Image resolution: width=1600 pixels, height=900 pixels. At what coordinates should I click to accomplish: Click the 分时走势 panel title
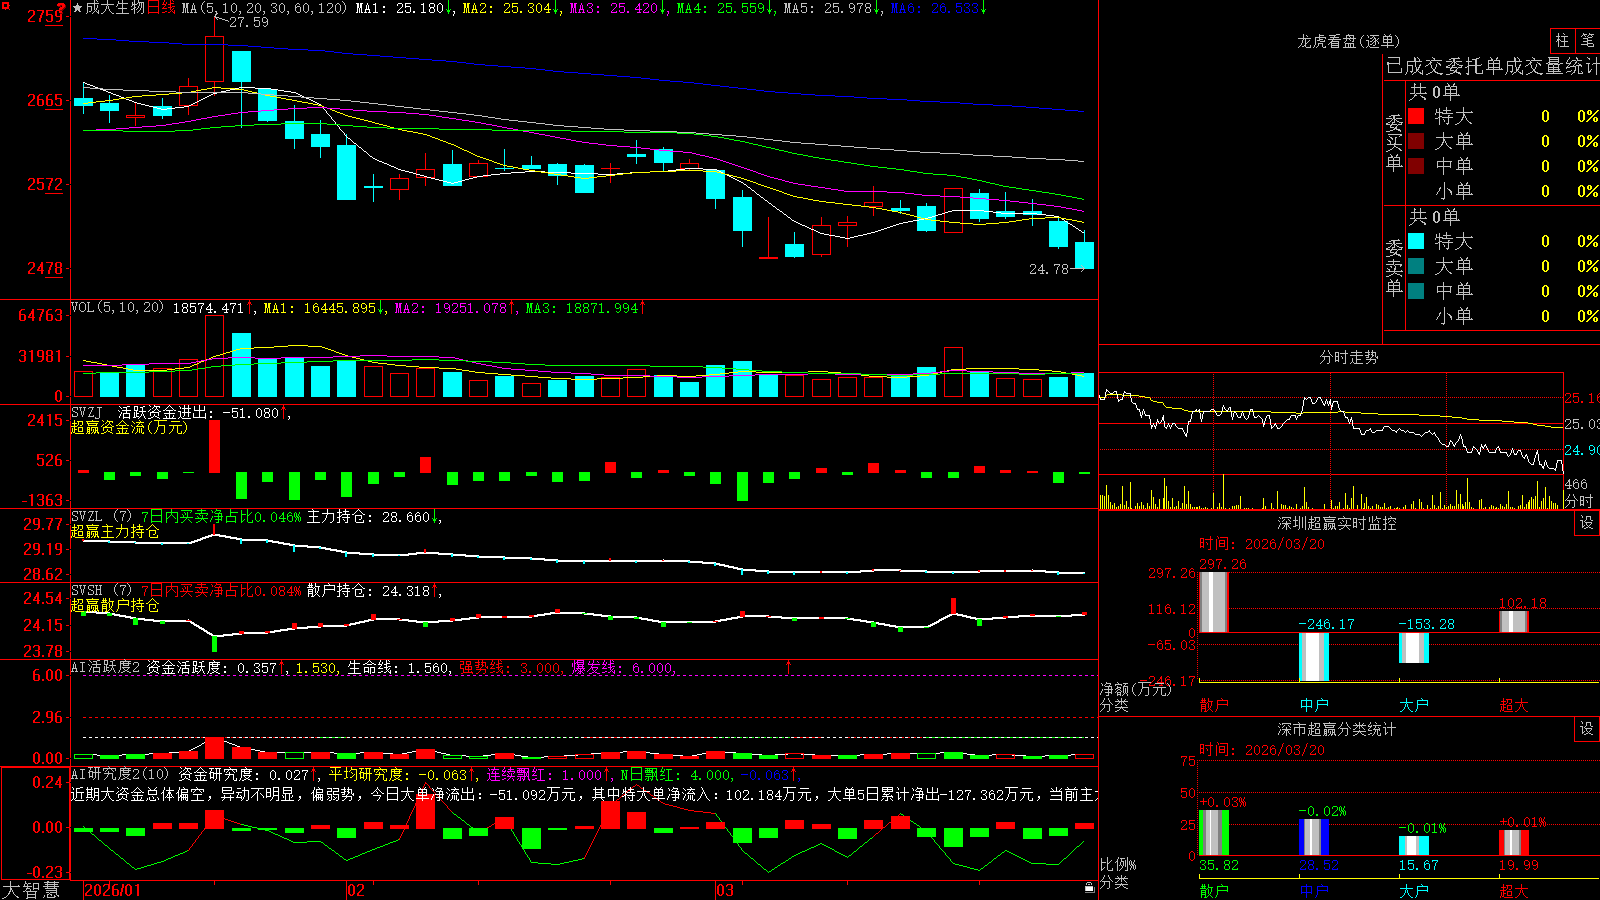(x=1348, y=357)
